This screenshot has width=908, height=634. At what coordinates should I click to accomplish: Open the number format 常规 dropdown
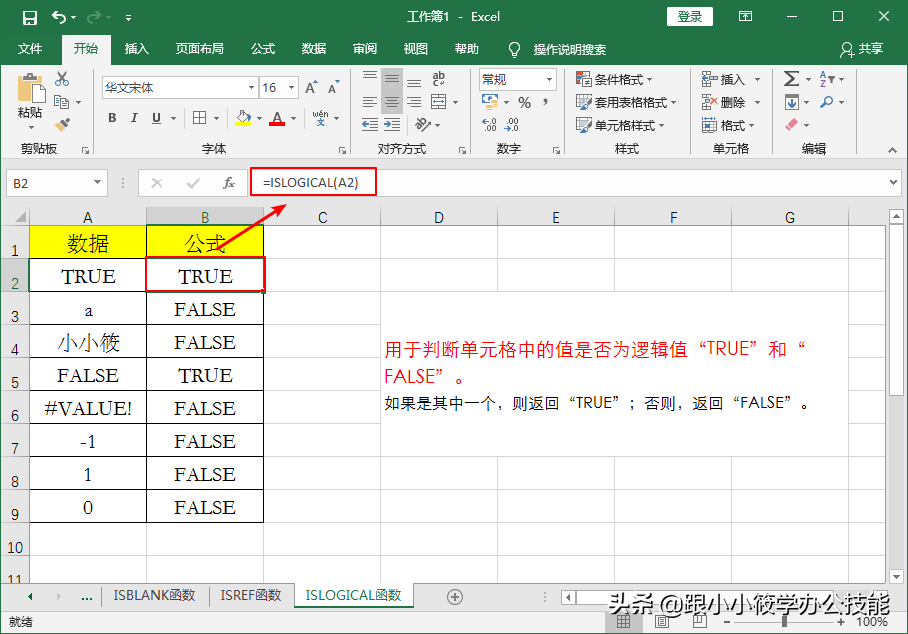549,79
